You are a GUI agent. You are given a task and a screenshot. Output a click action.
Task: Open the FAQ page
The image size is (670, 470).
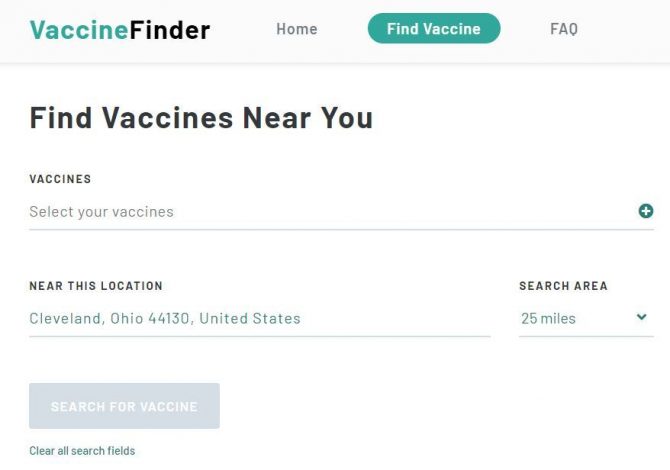[564, 29]
